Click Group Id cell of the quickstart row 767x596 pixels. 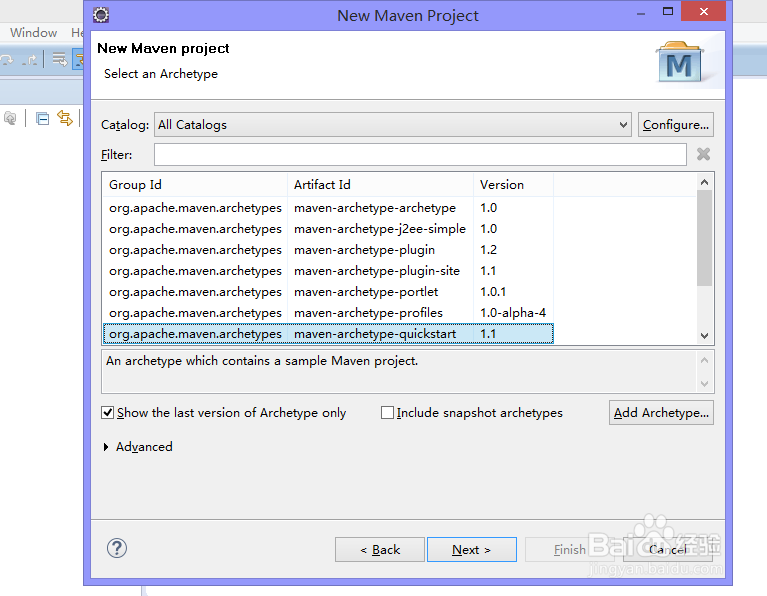[x=195, y=334]
